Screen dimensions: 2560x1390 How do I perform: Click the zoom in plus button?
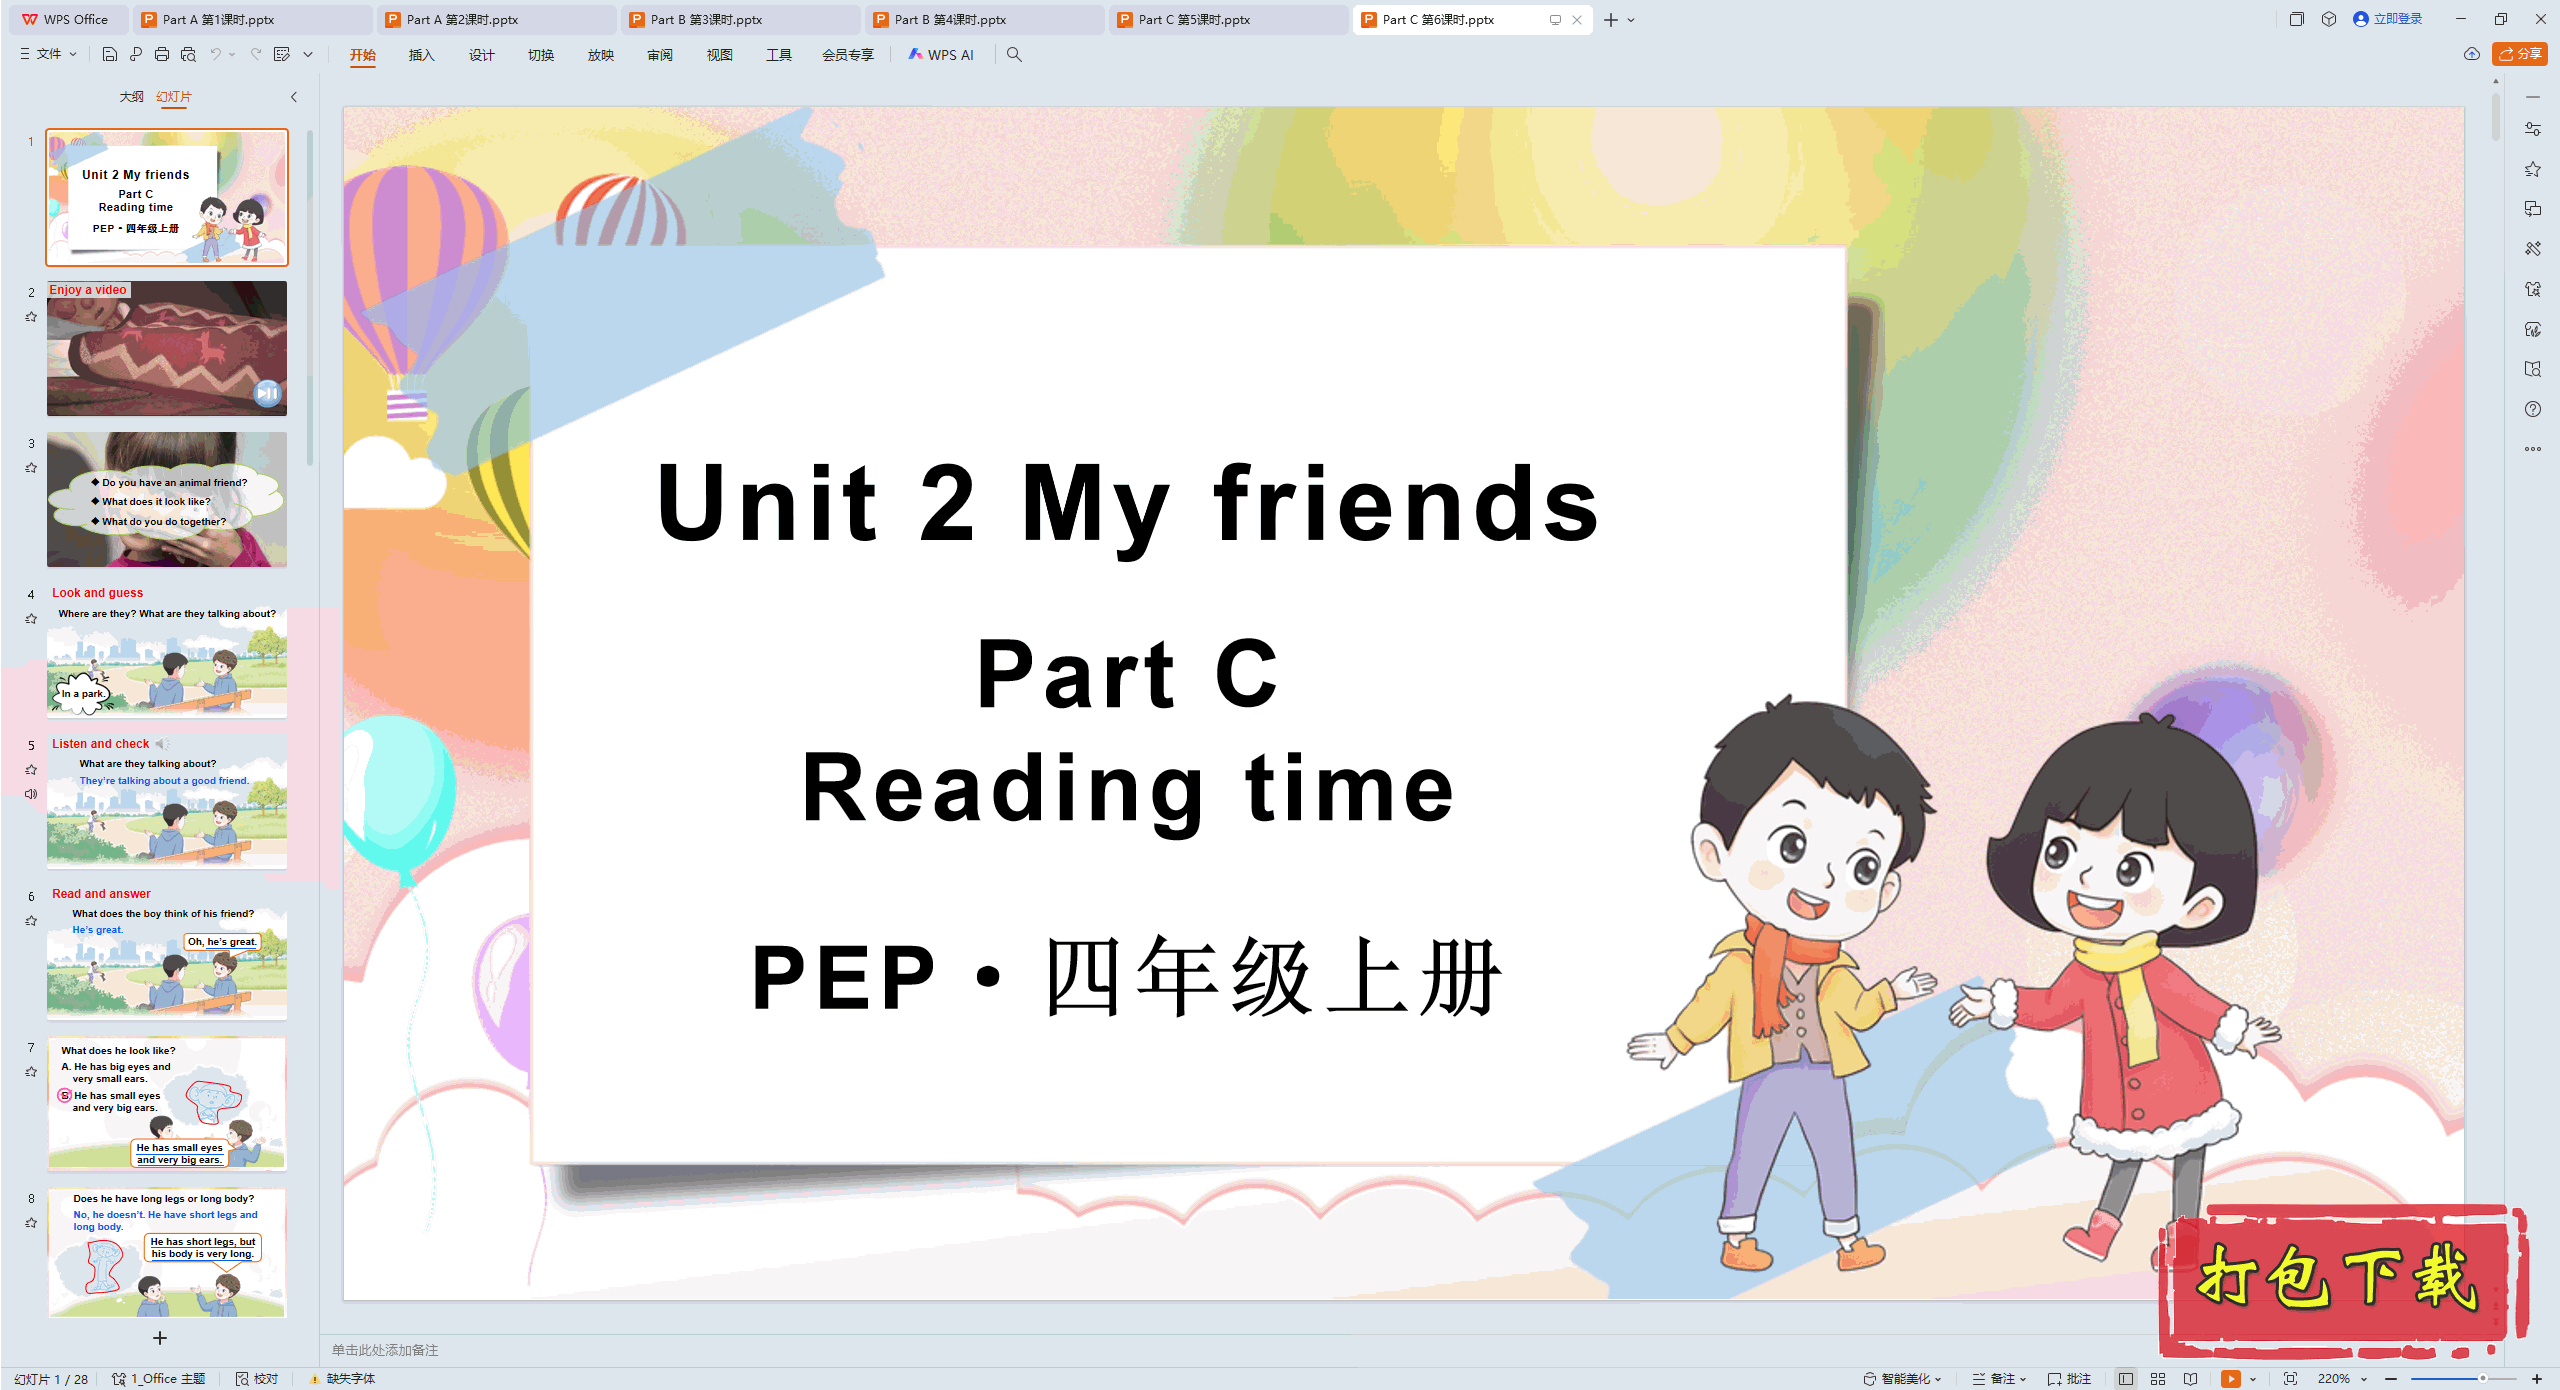coord(2537,1379)
